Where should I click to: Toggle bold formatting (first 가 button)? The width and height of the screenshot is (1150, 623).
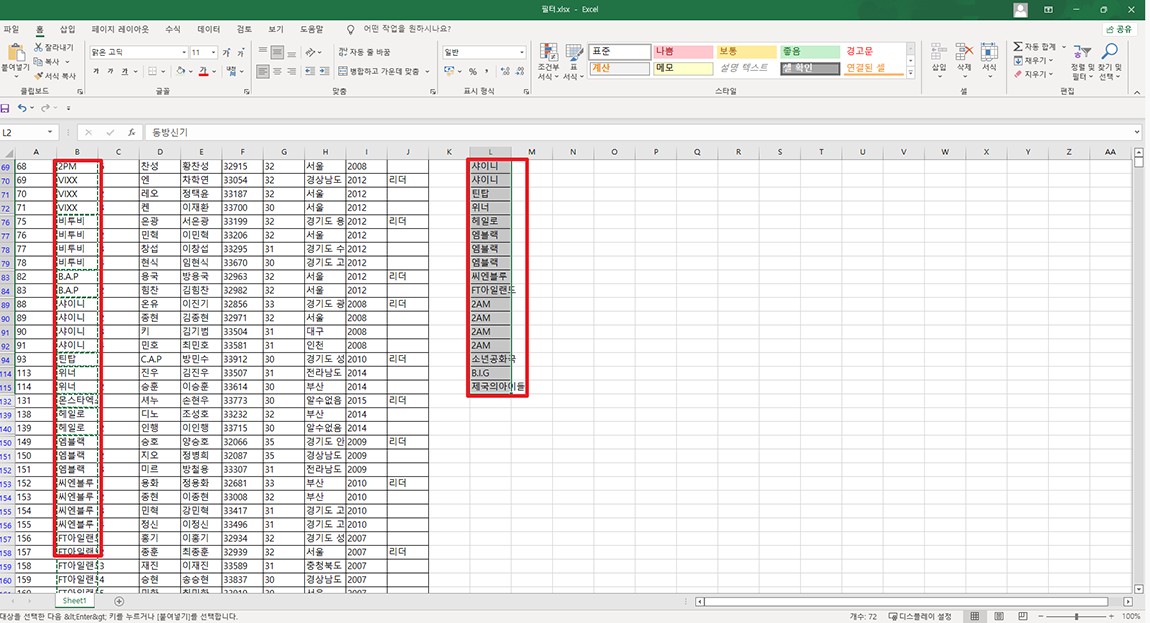(x=96, y=71)
